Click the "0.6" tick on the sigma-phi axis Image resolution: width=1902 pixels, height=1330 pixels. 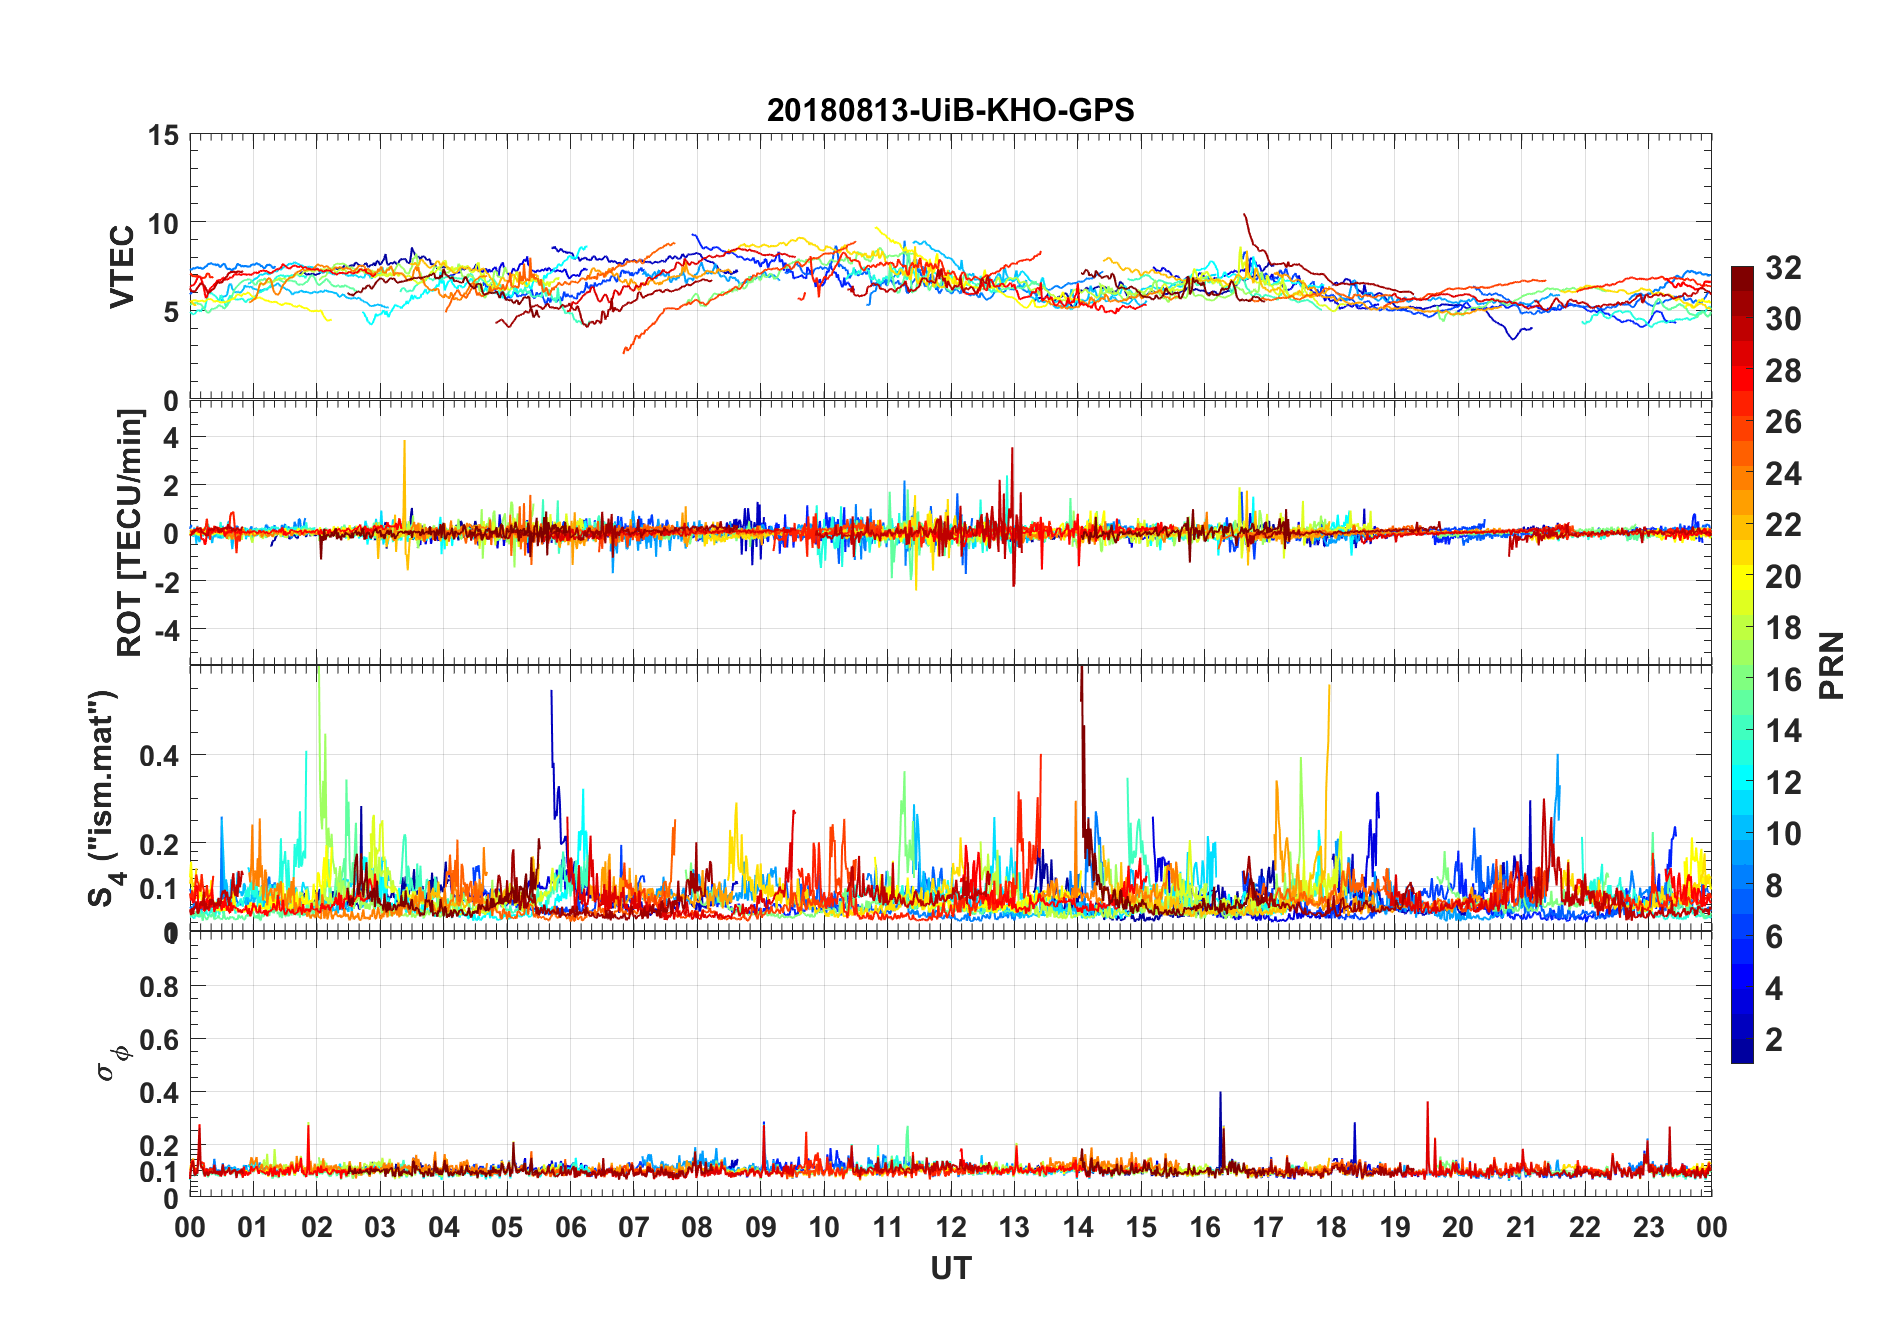160,1040
